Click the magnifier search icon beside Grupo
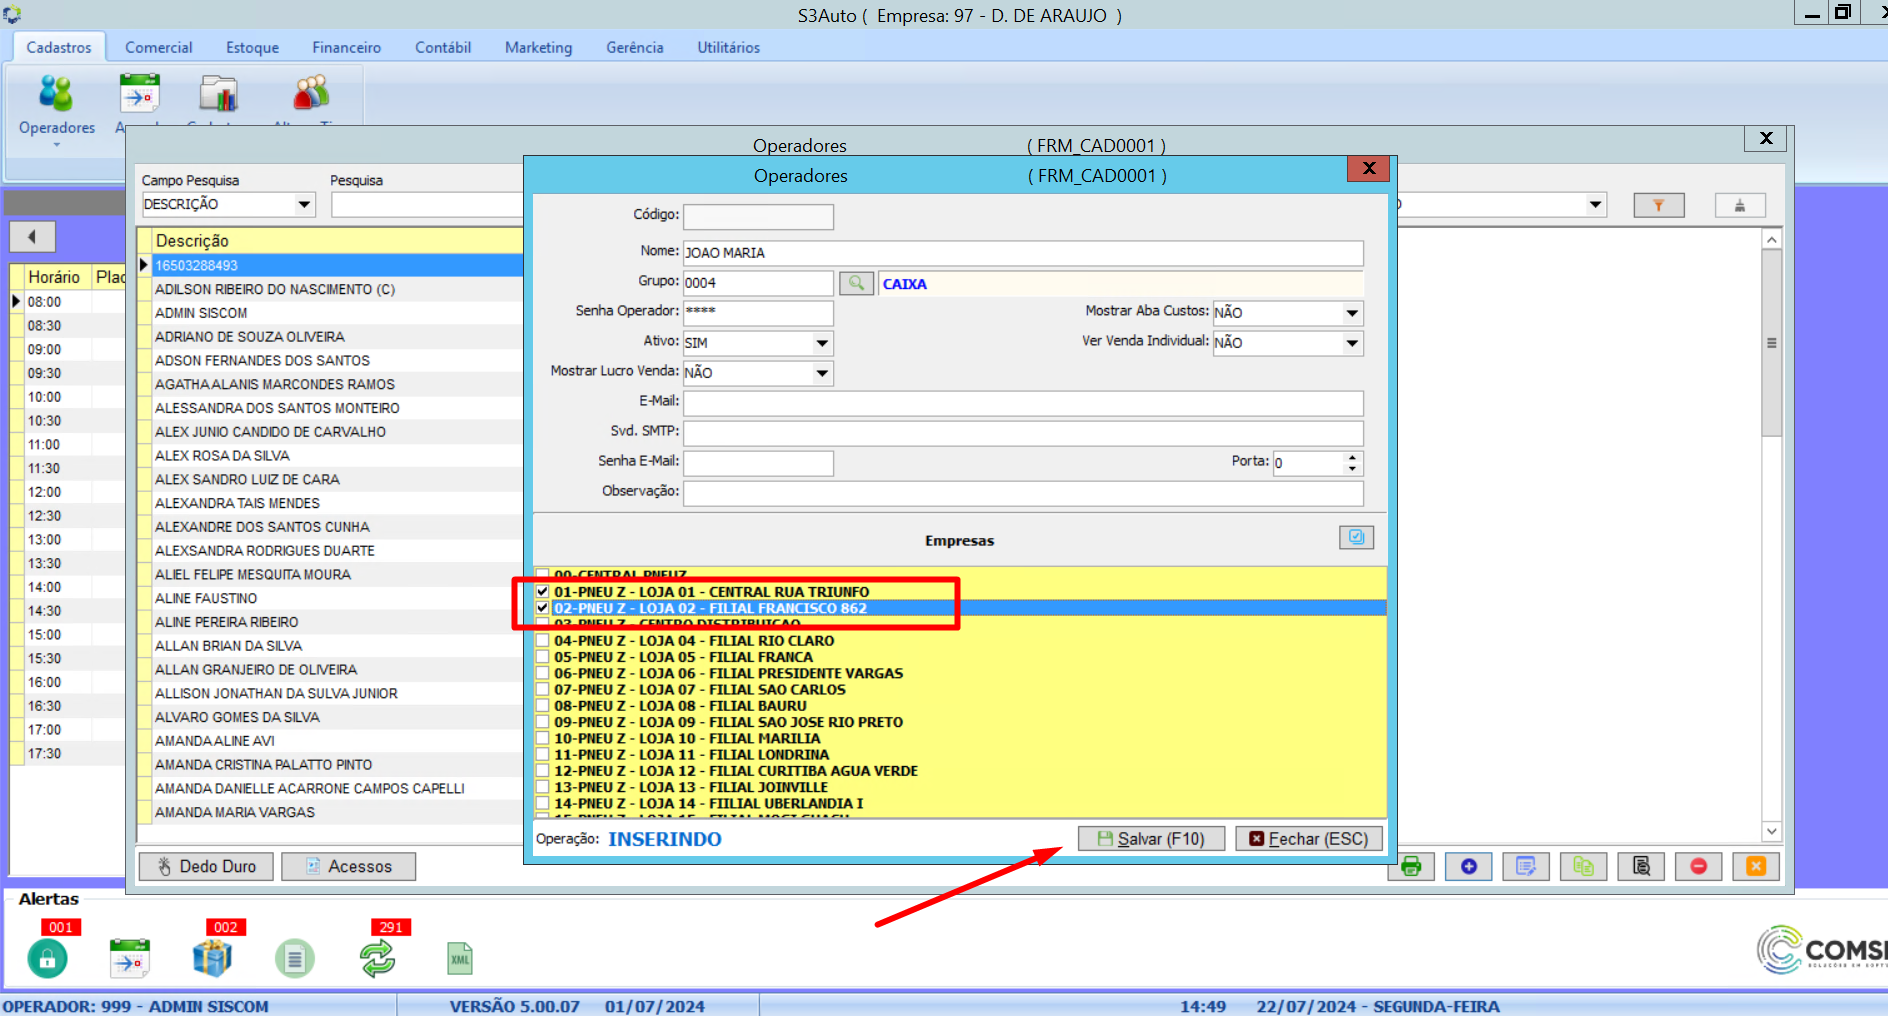This screenshot has height=1016, width=1888. click(x=856, y=283)
